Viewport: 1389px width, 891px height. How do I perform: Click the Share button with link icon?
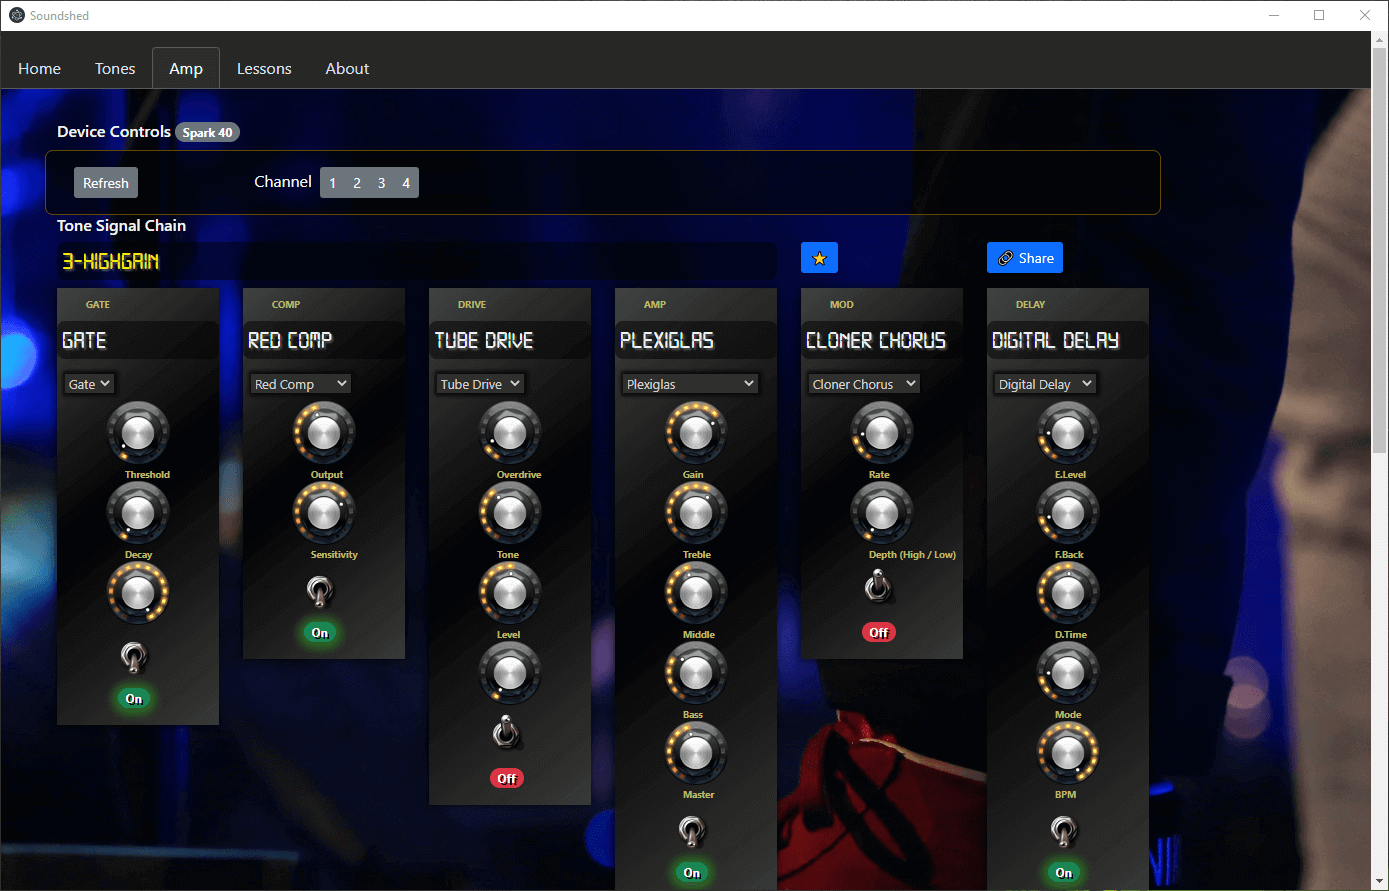click(1025, 258)
